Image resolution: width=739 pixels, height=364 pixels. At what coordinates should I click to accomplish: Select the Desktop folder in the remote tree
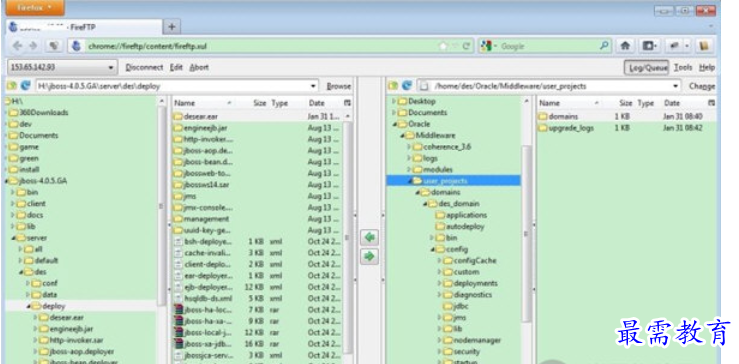click(421, 101)
